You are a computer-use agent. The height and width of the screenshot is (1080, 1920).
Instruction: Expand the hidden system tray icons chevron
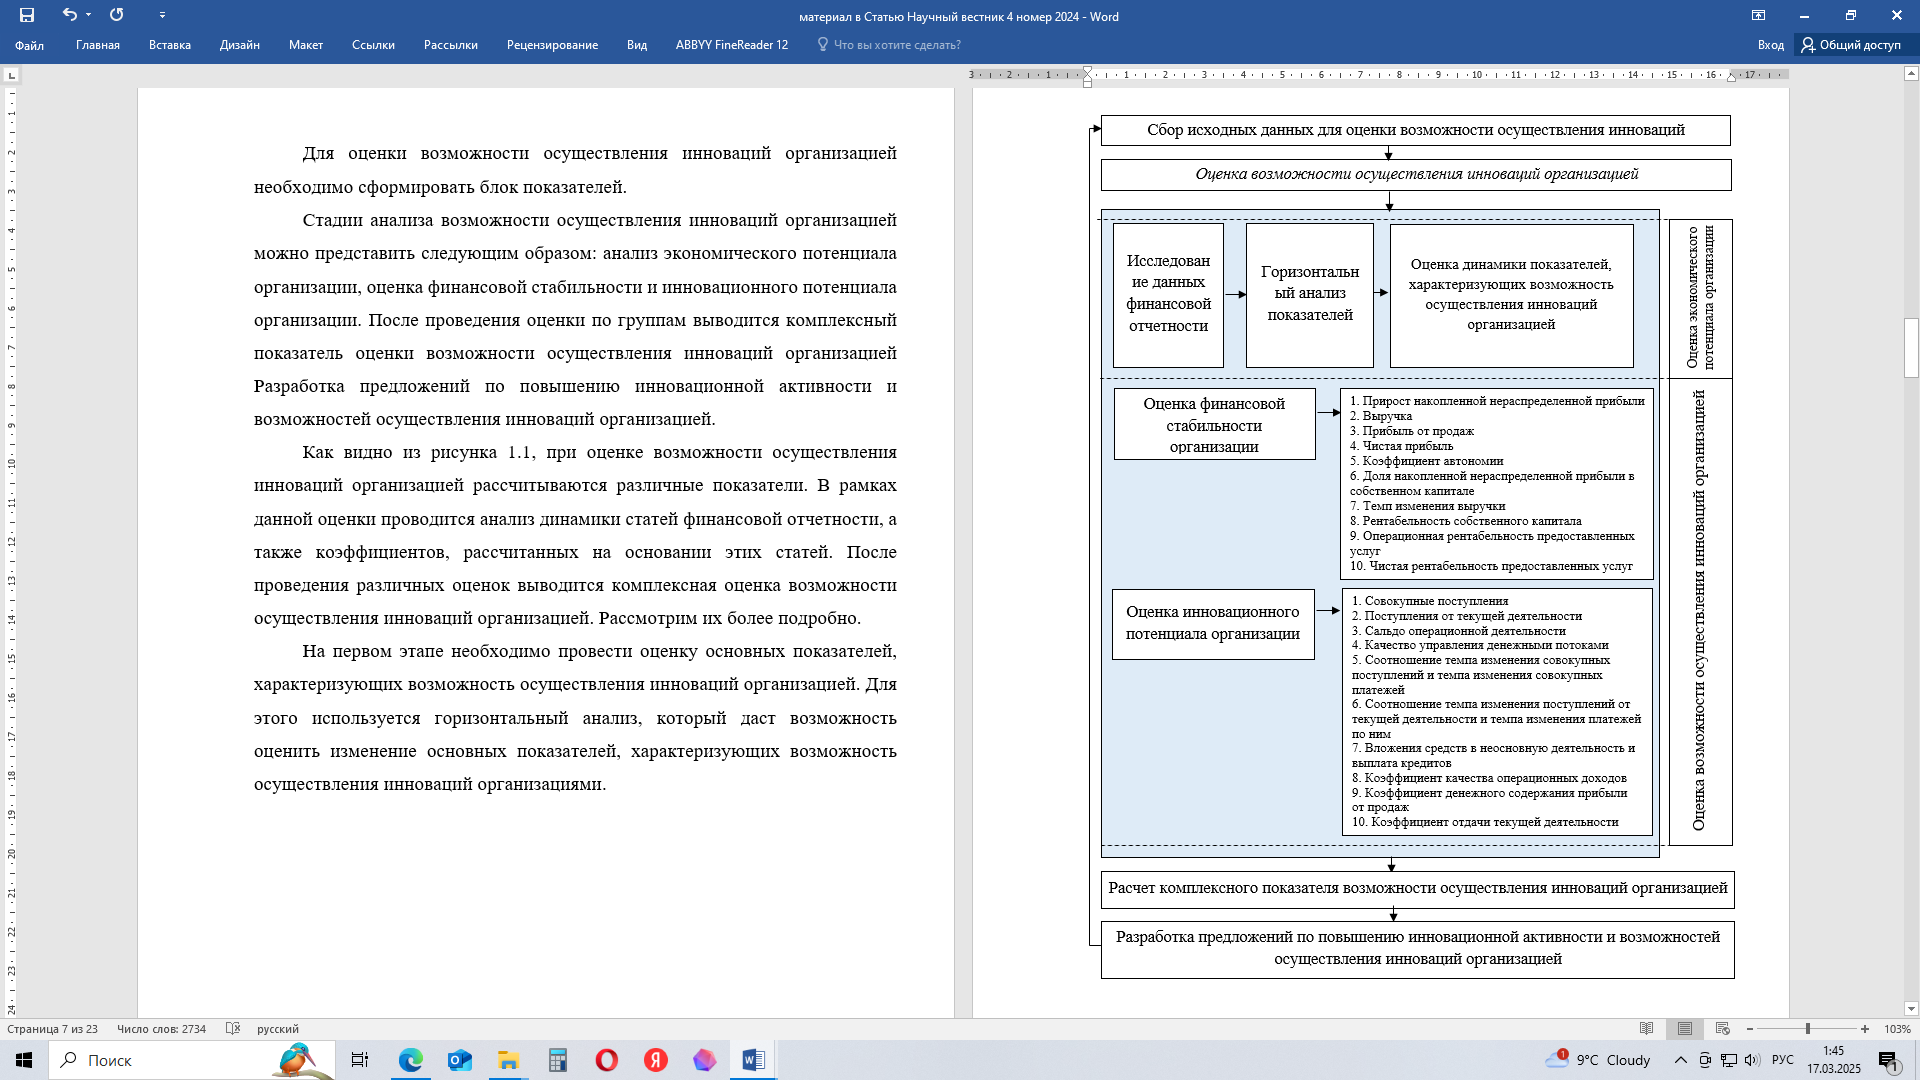[x=1681, y=1060]
